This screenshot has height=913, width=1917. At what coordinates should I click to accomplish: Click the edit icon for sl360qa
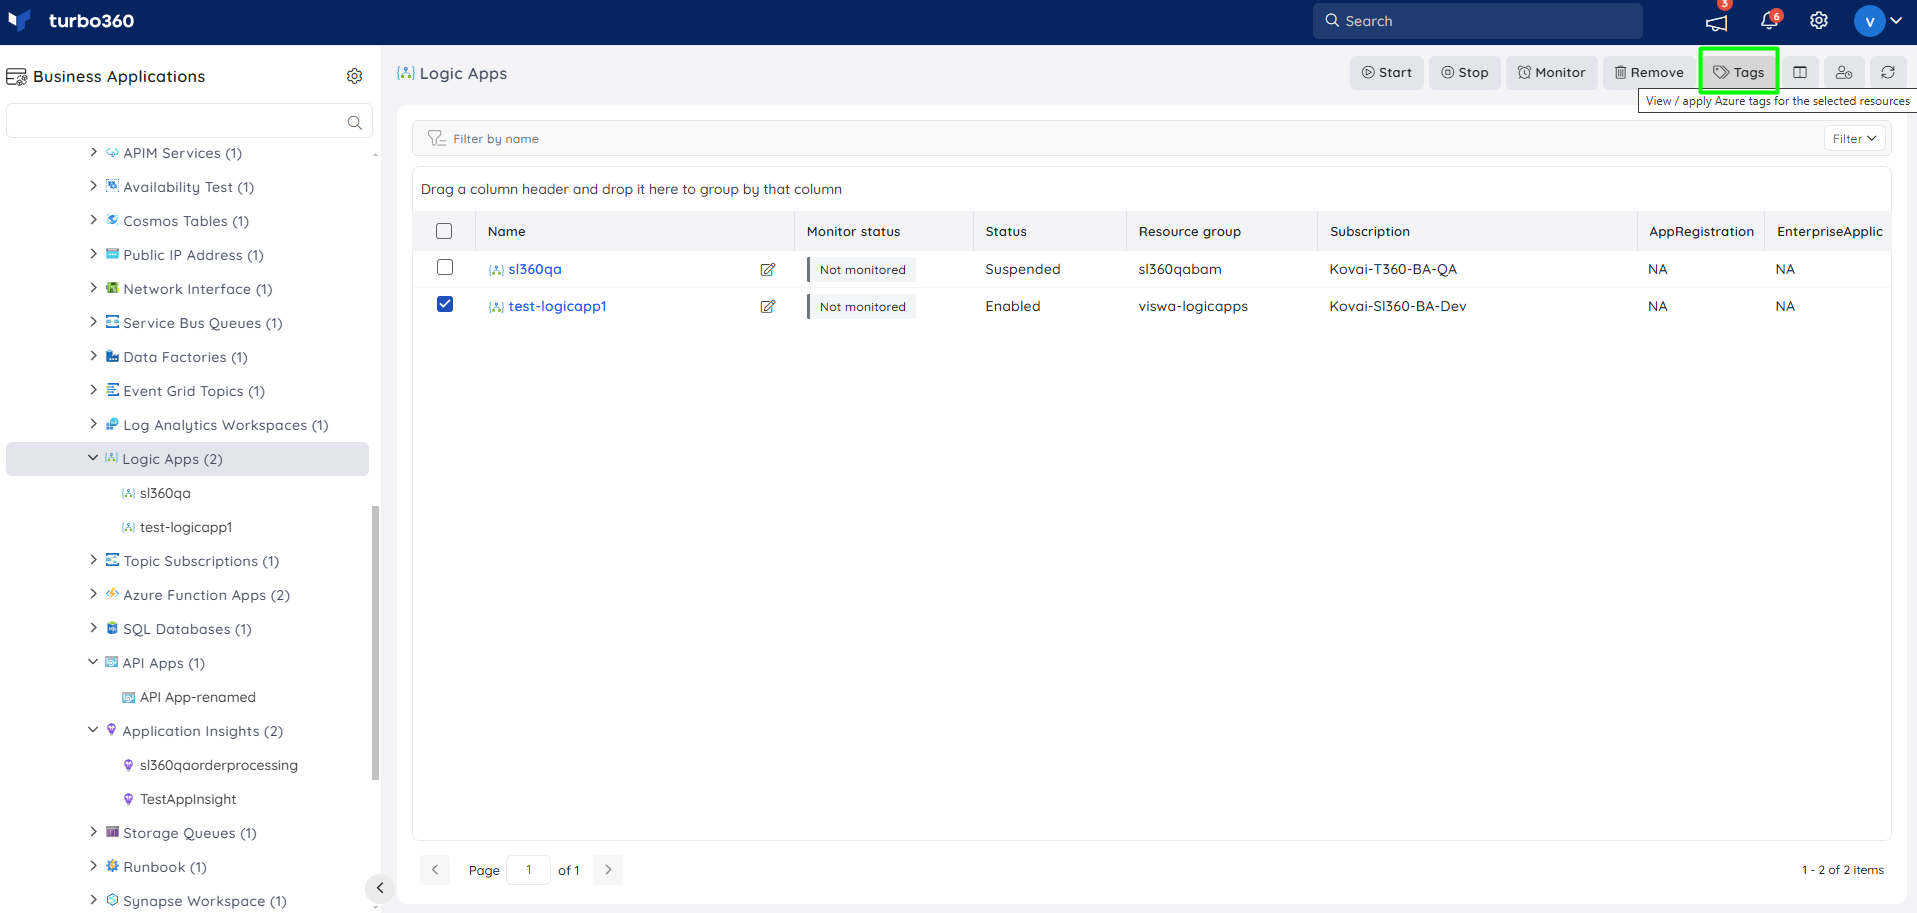point(768,269)
